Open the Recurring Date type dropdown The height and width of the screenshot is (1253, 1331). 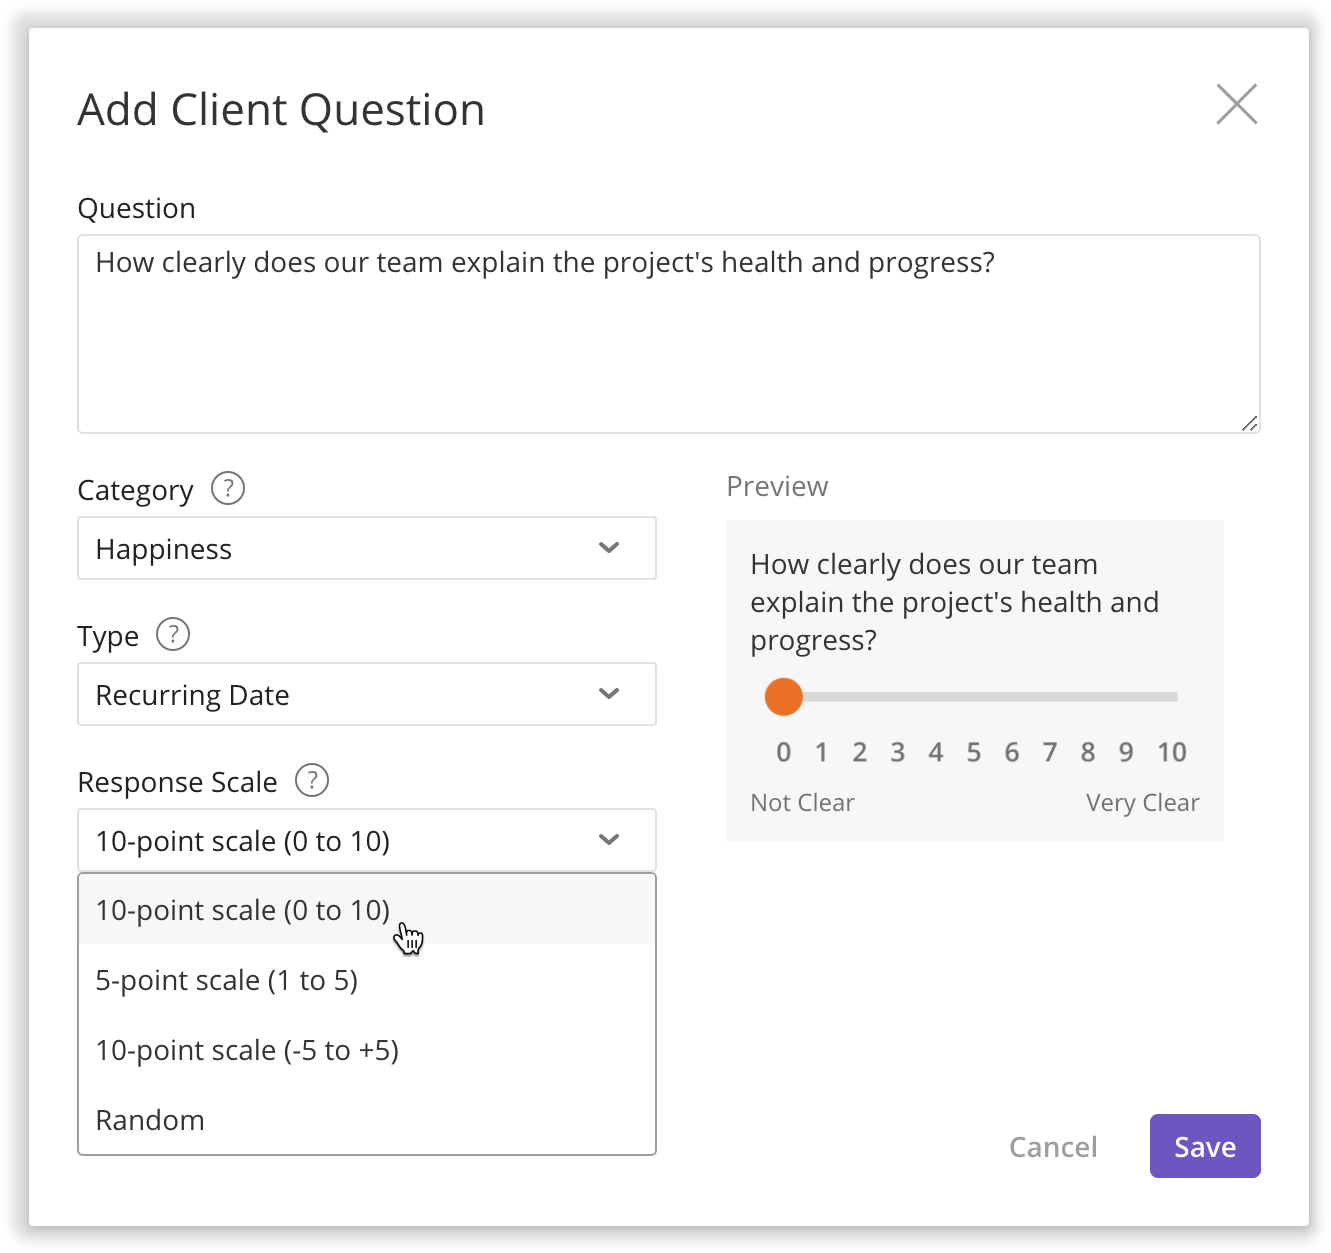[367, 694]
